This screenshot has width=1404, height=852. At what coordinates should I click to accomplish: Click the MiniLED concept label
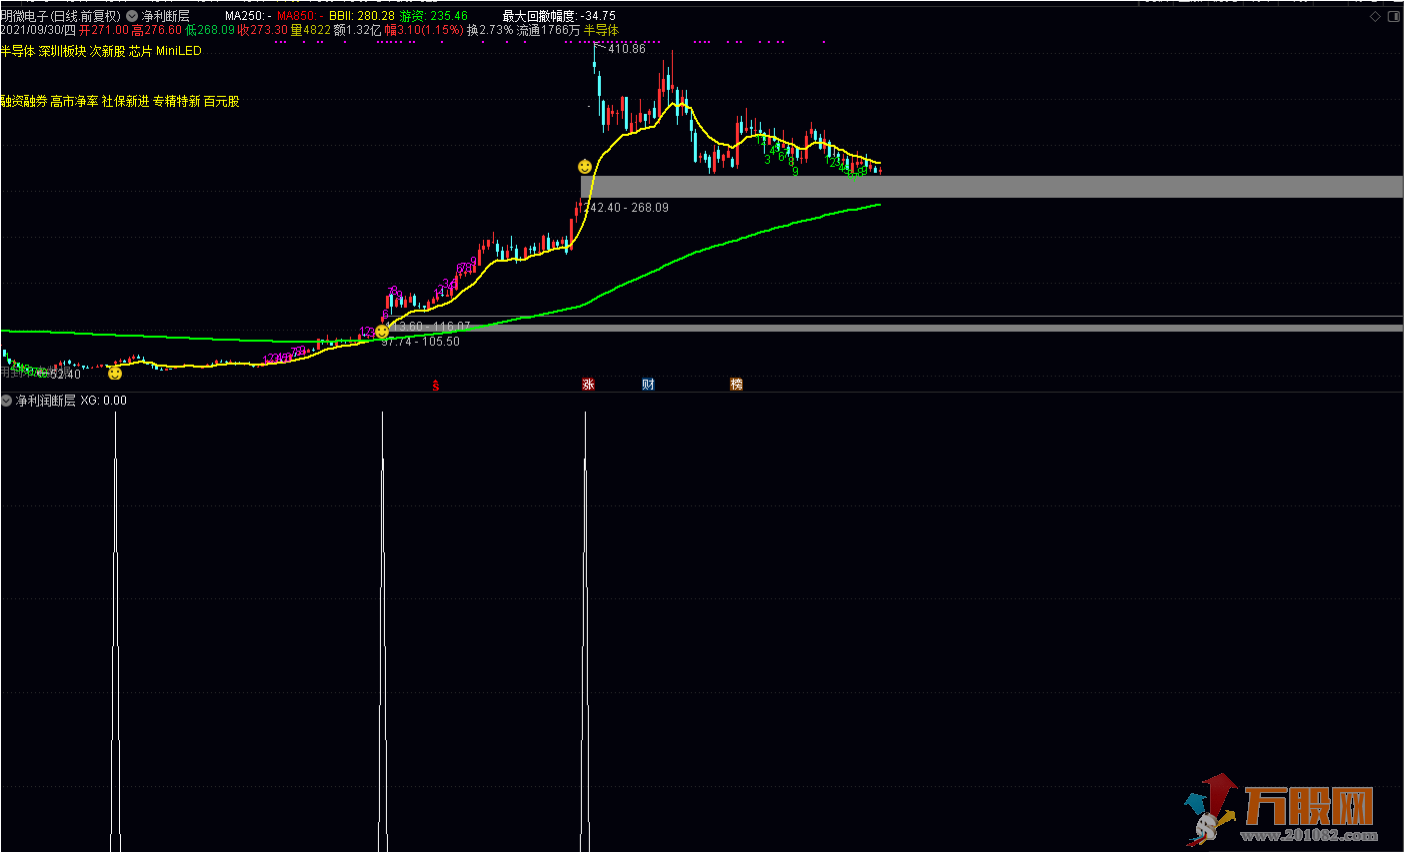178,51
